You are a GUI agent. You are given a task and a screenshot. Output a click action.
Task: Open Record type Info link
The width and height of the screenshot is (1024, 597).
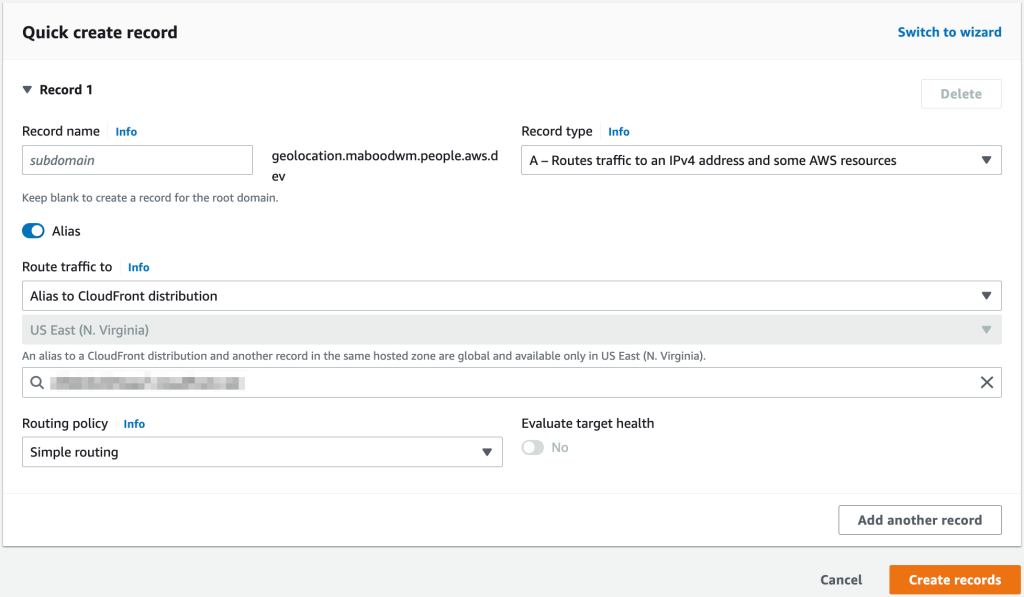point(619,132)
